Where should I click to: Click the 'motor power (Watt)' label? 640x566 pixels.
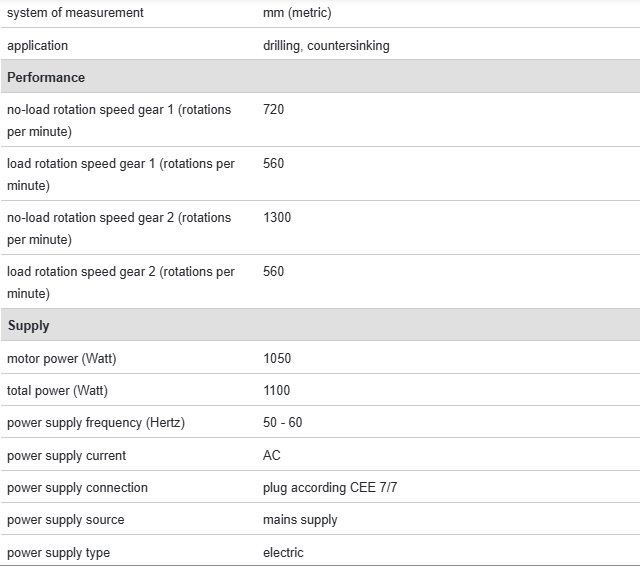[x=68, y=358]
